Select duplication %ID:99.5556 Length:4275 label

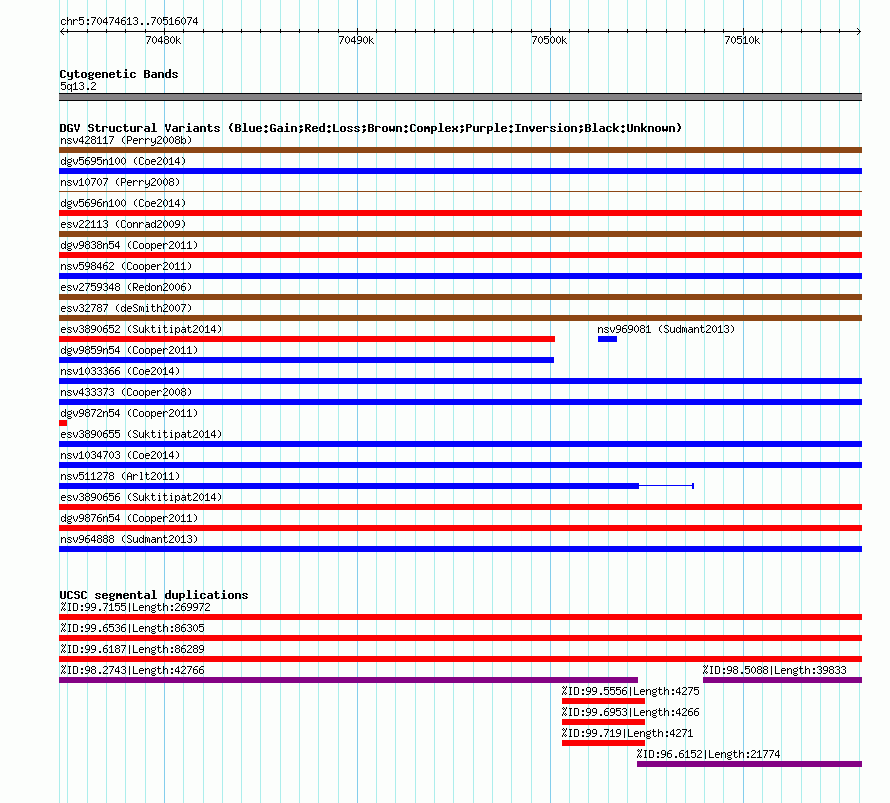click(631, 691)
